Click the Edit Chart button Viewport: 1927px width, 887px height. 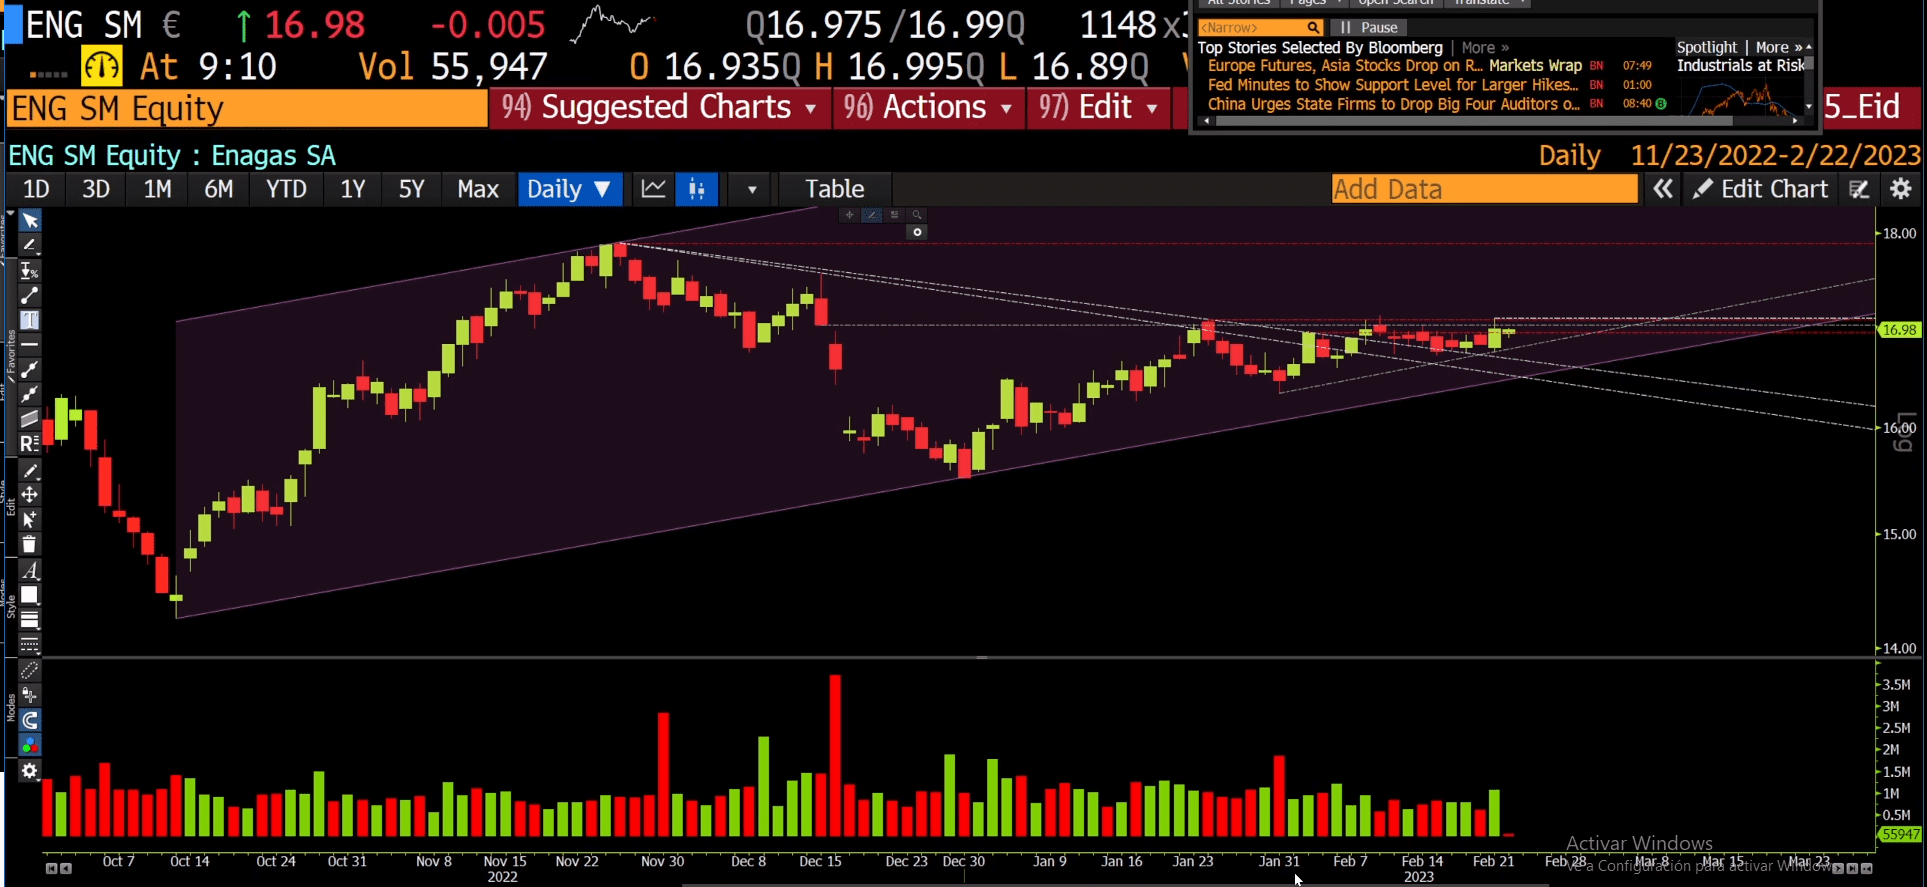click(1761, 189)
